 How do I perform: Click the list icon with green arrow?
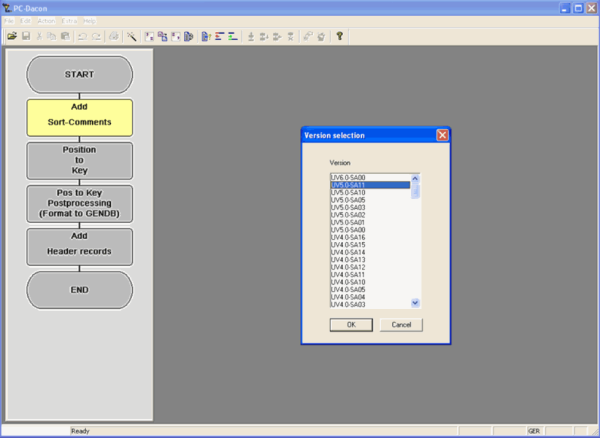(233, 36)
